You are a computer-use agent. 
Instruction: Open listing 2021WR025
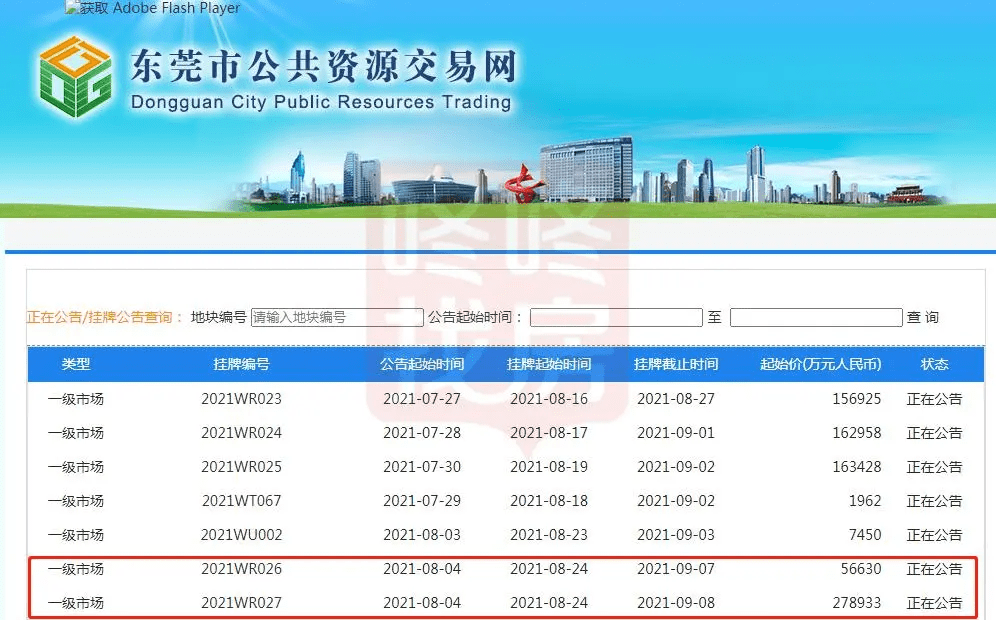point(241,467)
